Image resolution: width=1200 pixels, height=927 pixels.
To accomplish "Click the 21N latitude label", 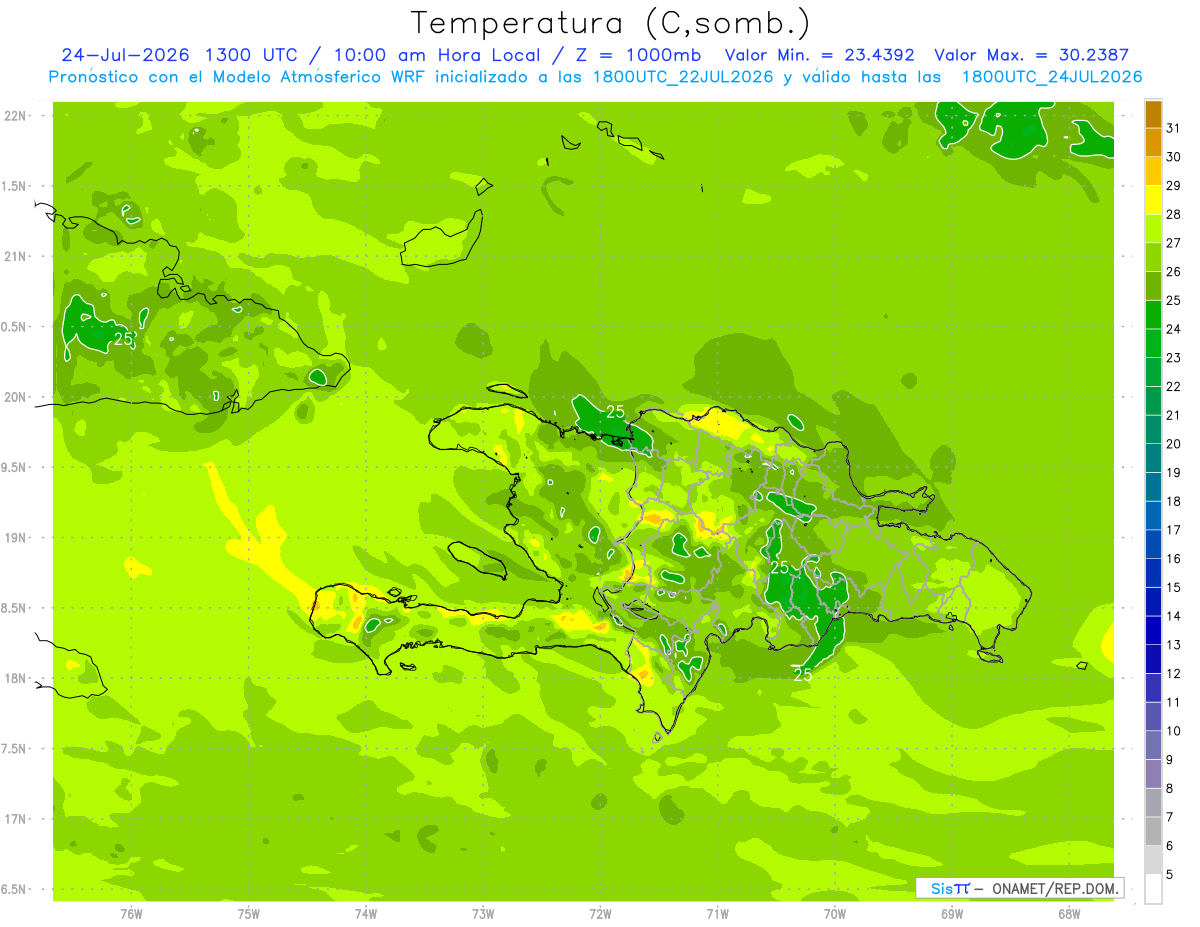I will 15,257.
